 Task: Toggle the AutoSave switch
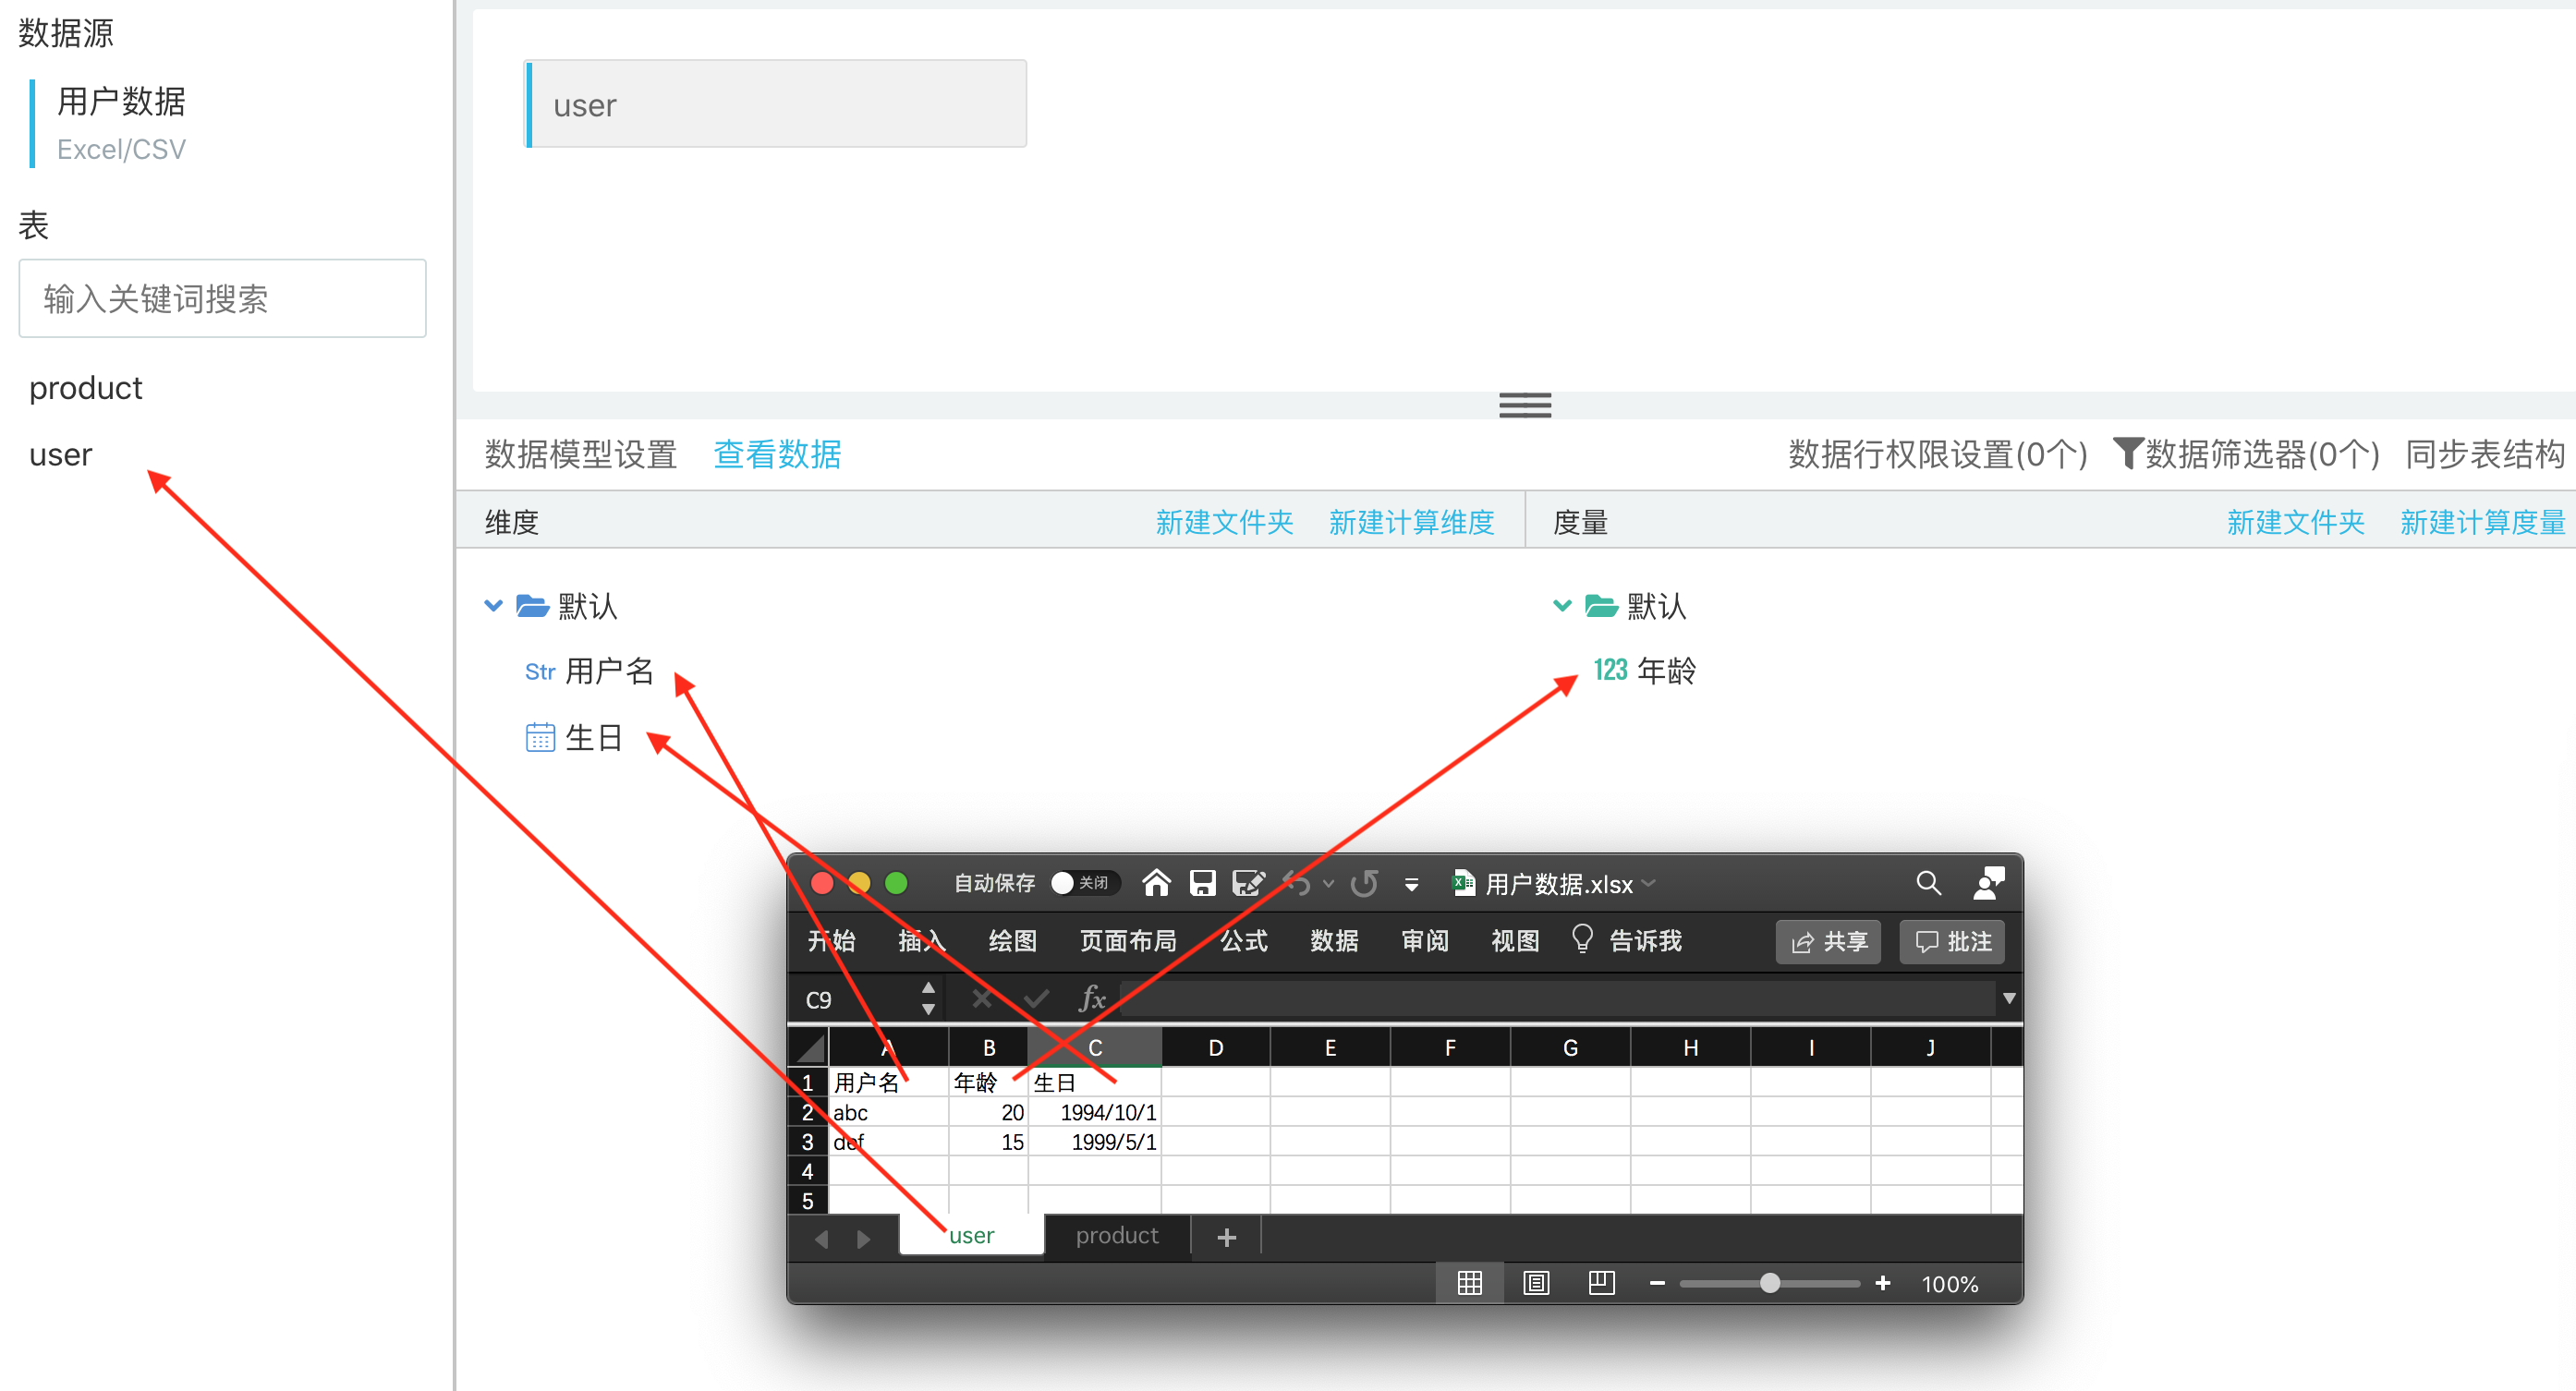[x=1083, y=883]
